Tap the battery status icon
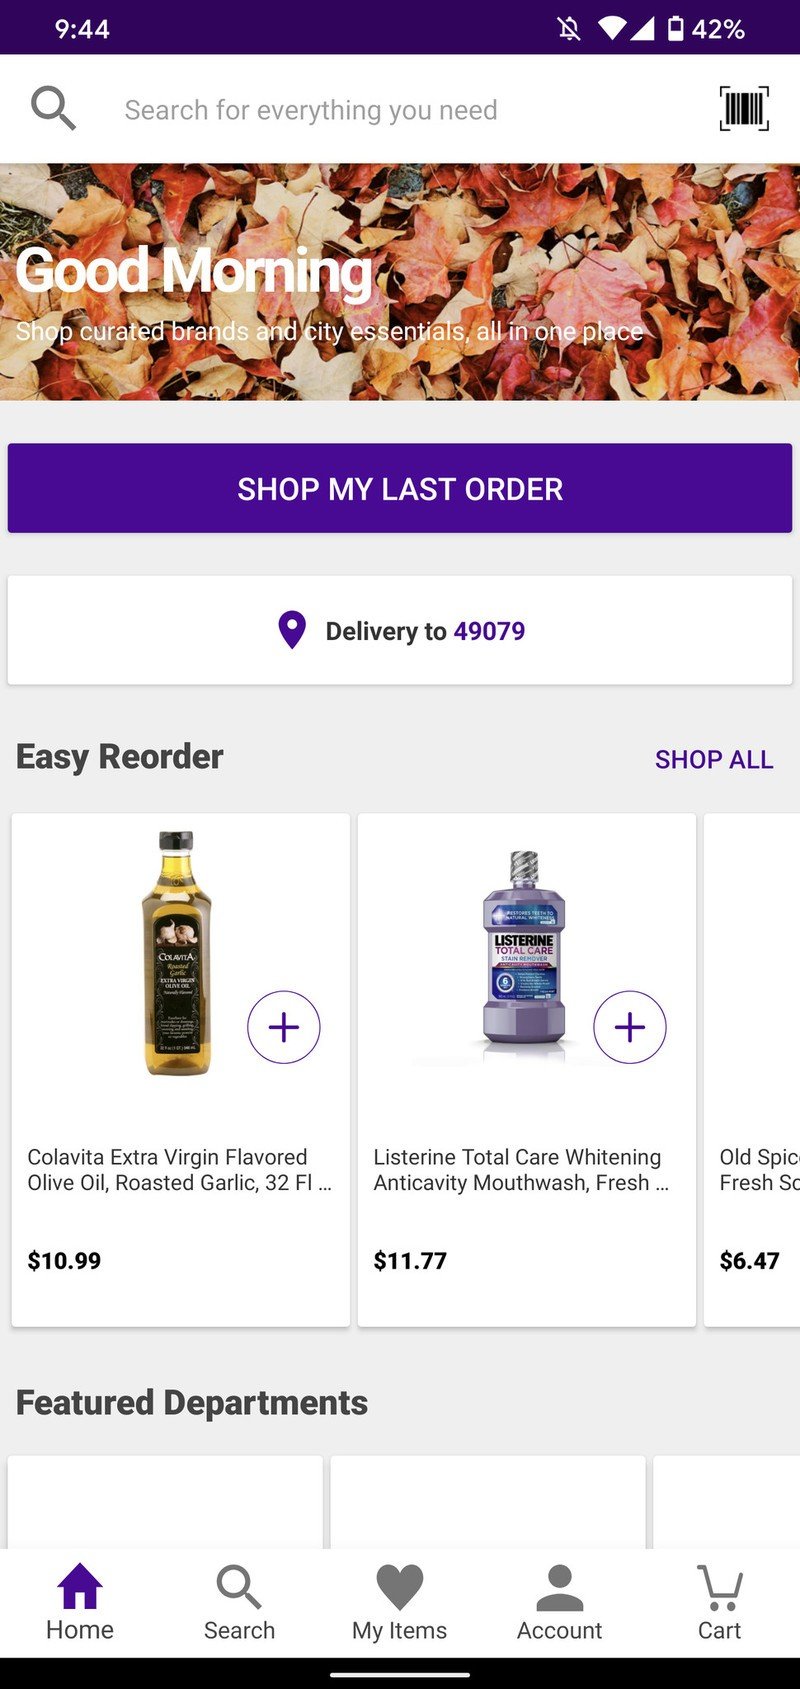Screen dimensions: 800x1689 click(676, 28)
